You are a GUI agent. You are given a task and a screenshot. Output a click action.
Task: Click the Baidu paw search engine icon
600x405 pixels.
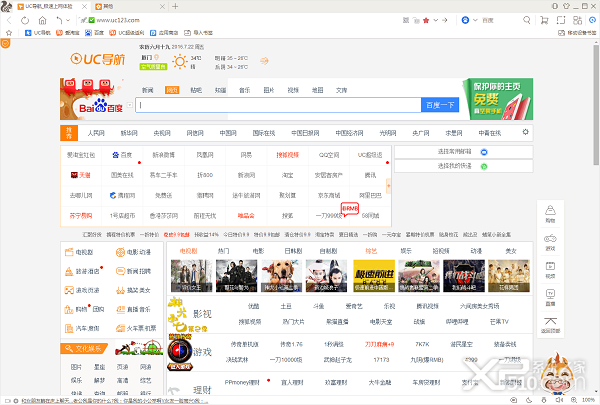[x=465, y=20]
